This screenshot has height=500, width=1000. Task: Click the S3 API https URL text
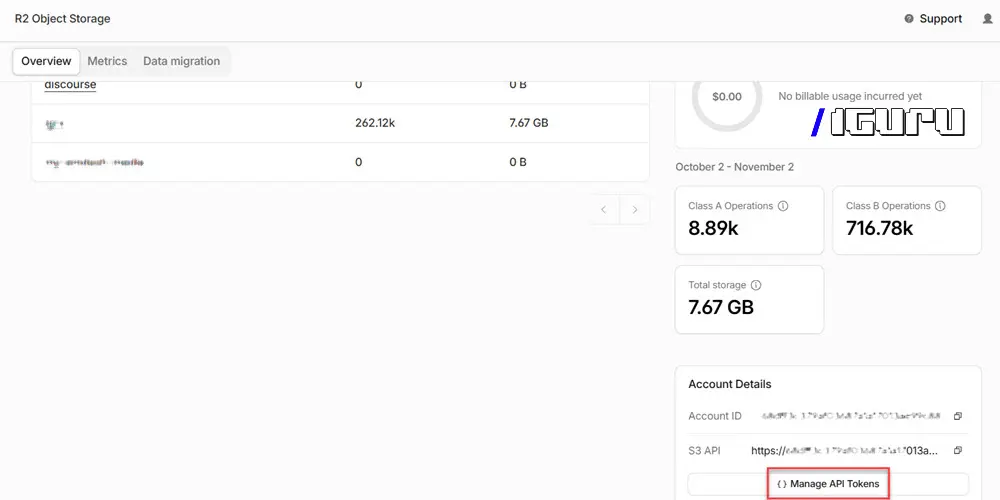coord(845,450)
